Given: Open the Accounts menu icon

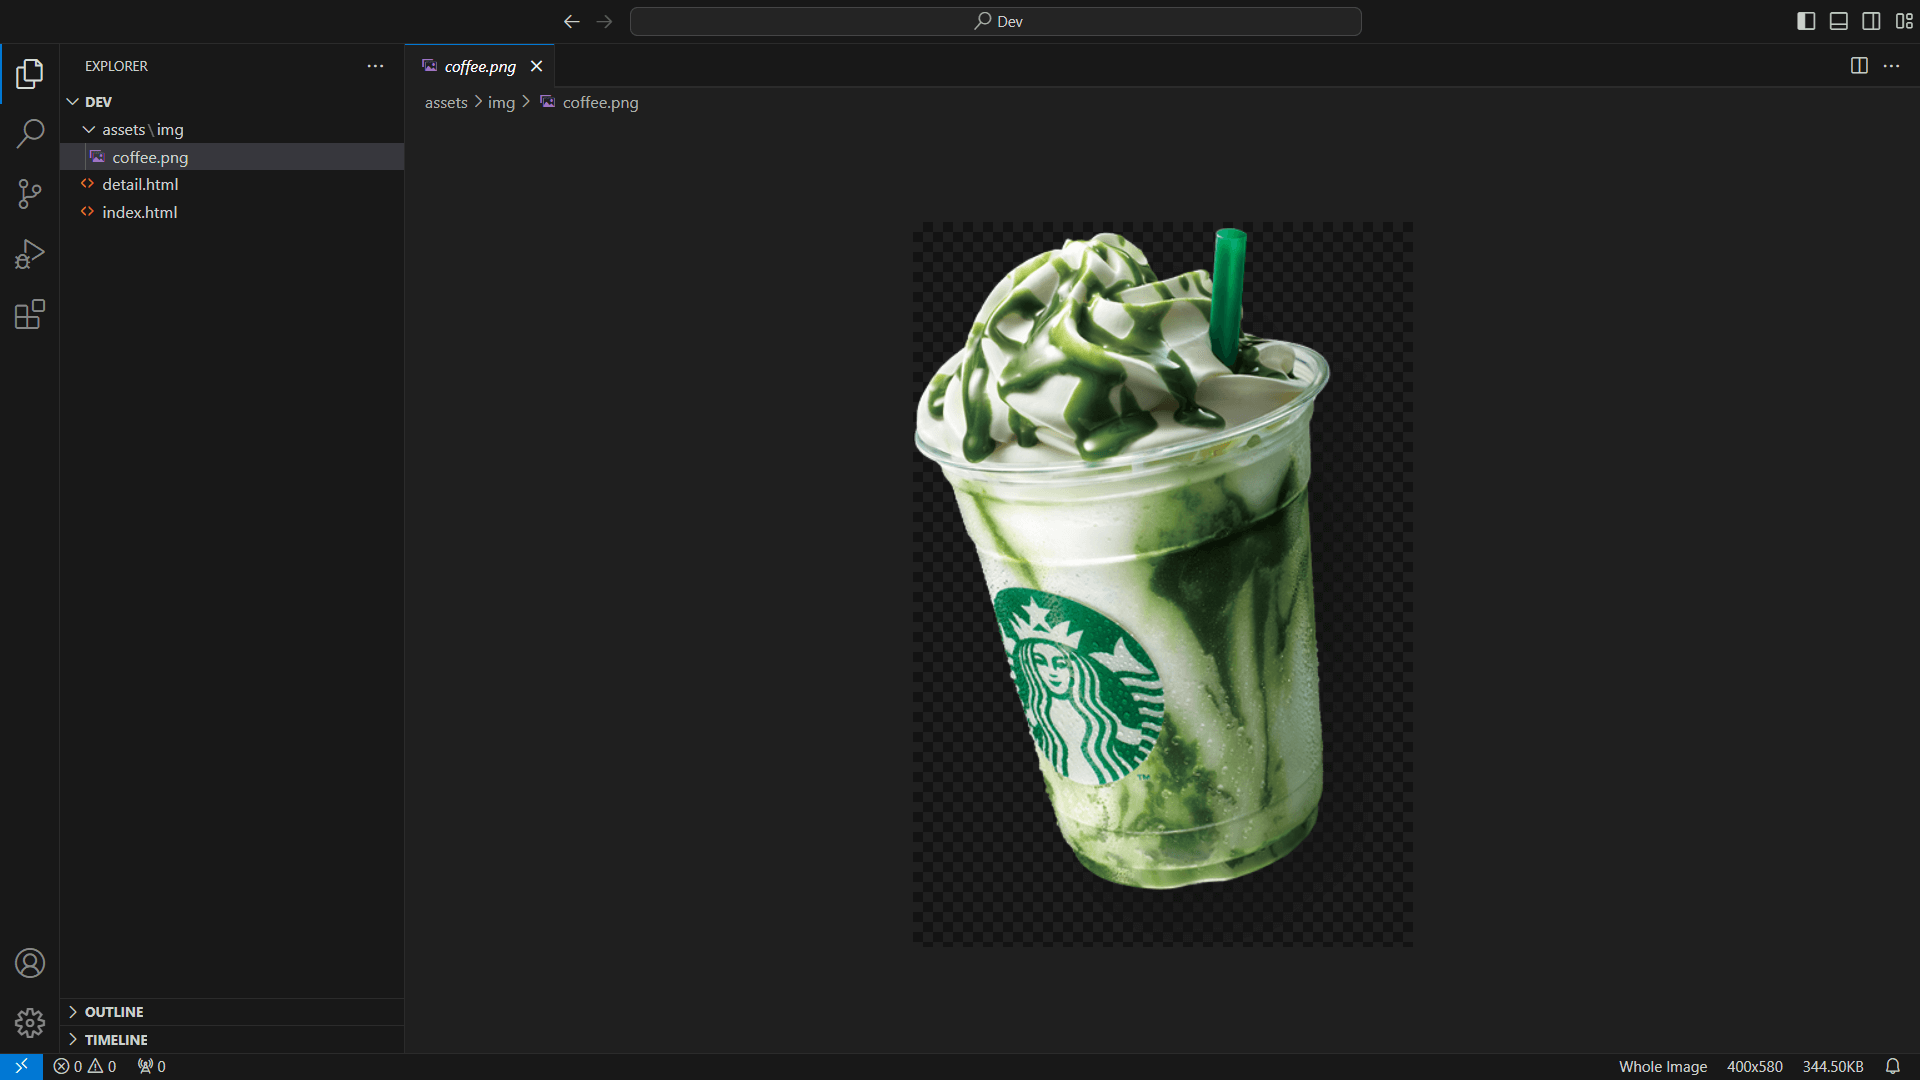Looking at the screenshot, I should pos(30,963).
